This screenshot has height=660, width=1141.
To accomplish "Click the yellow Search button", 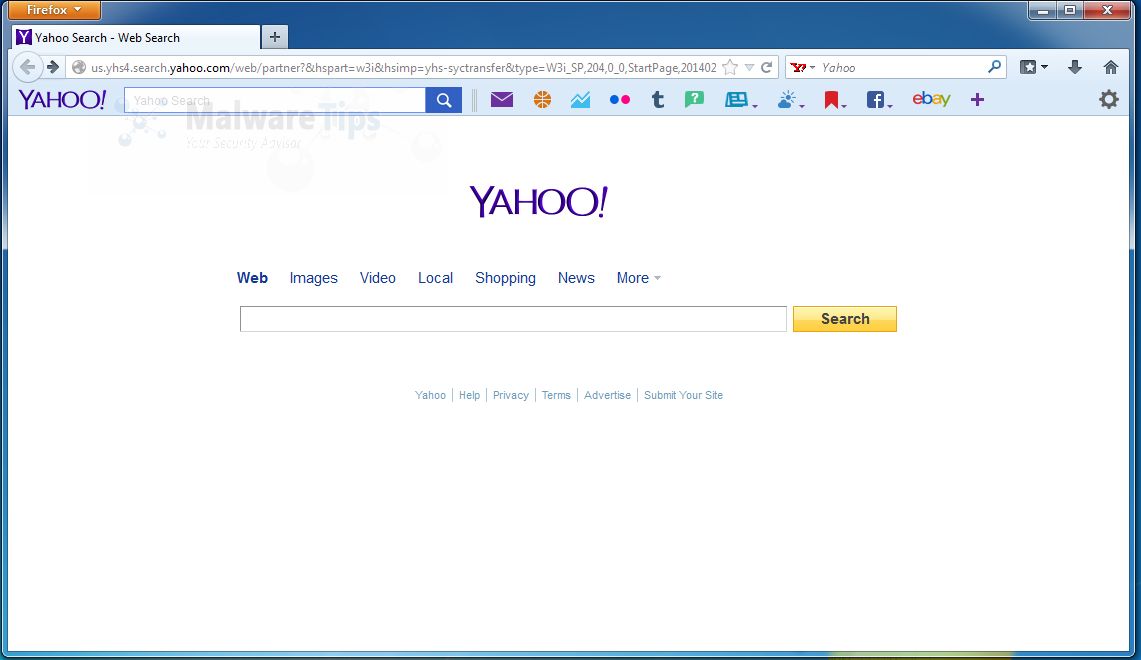I will tap(845, 319).
